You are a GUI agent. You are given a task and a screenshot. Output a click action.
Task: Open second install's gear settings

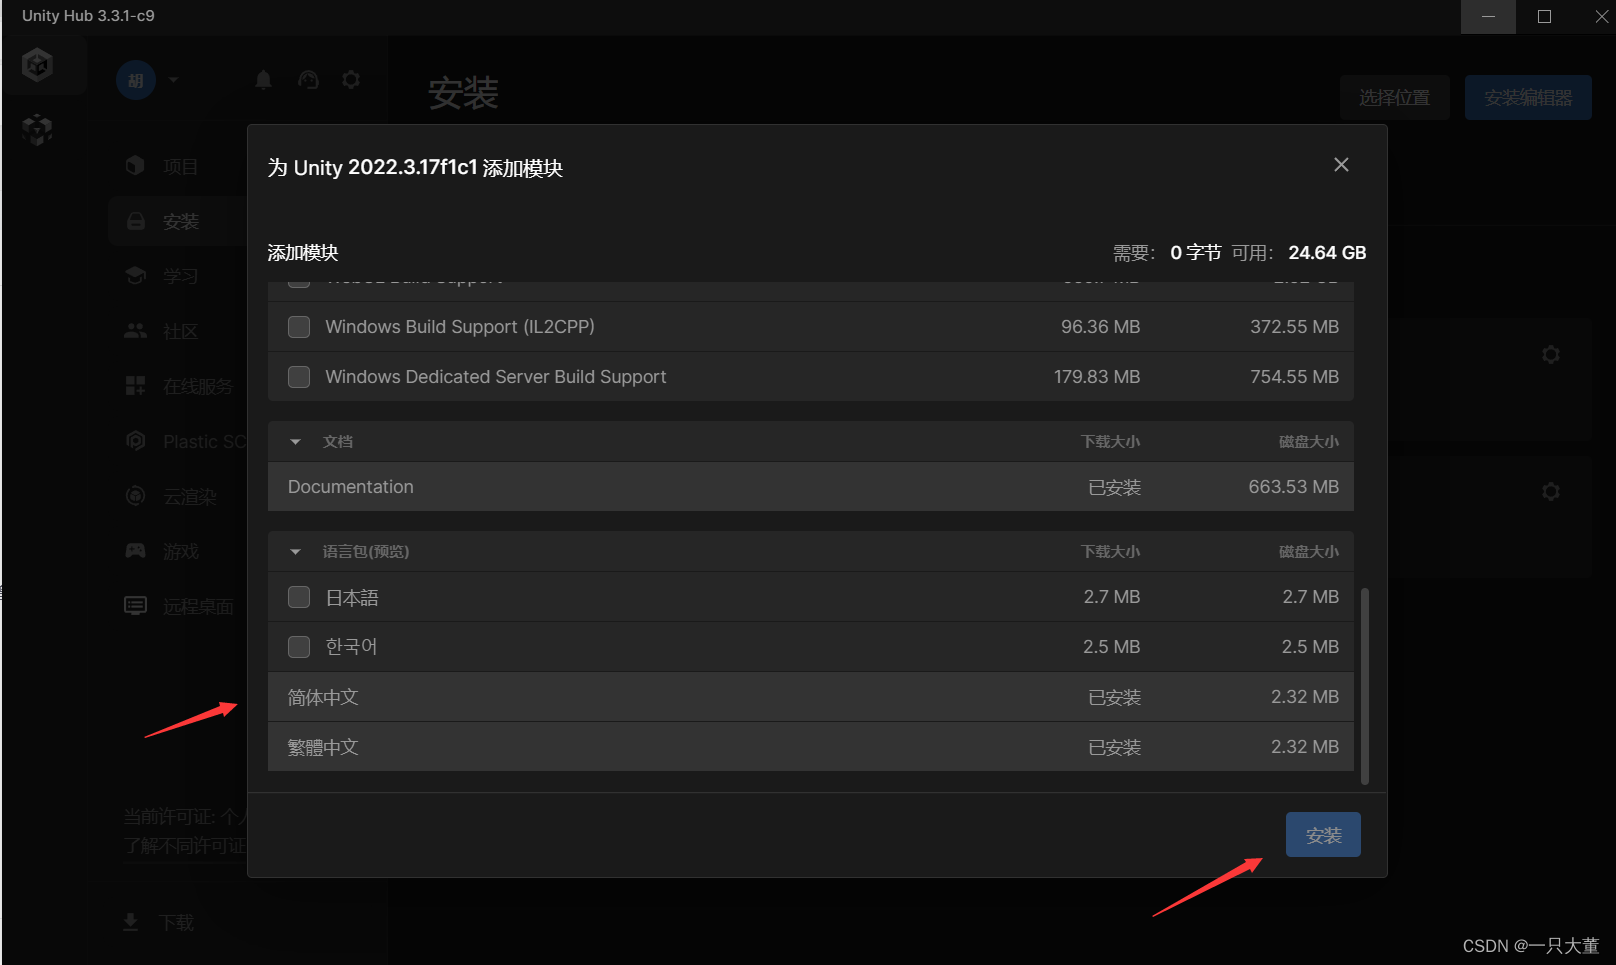(x=1551, y=491)
